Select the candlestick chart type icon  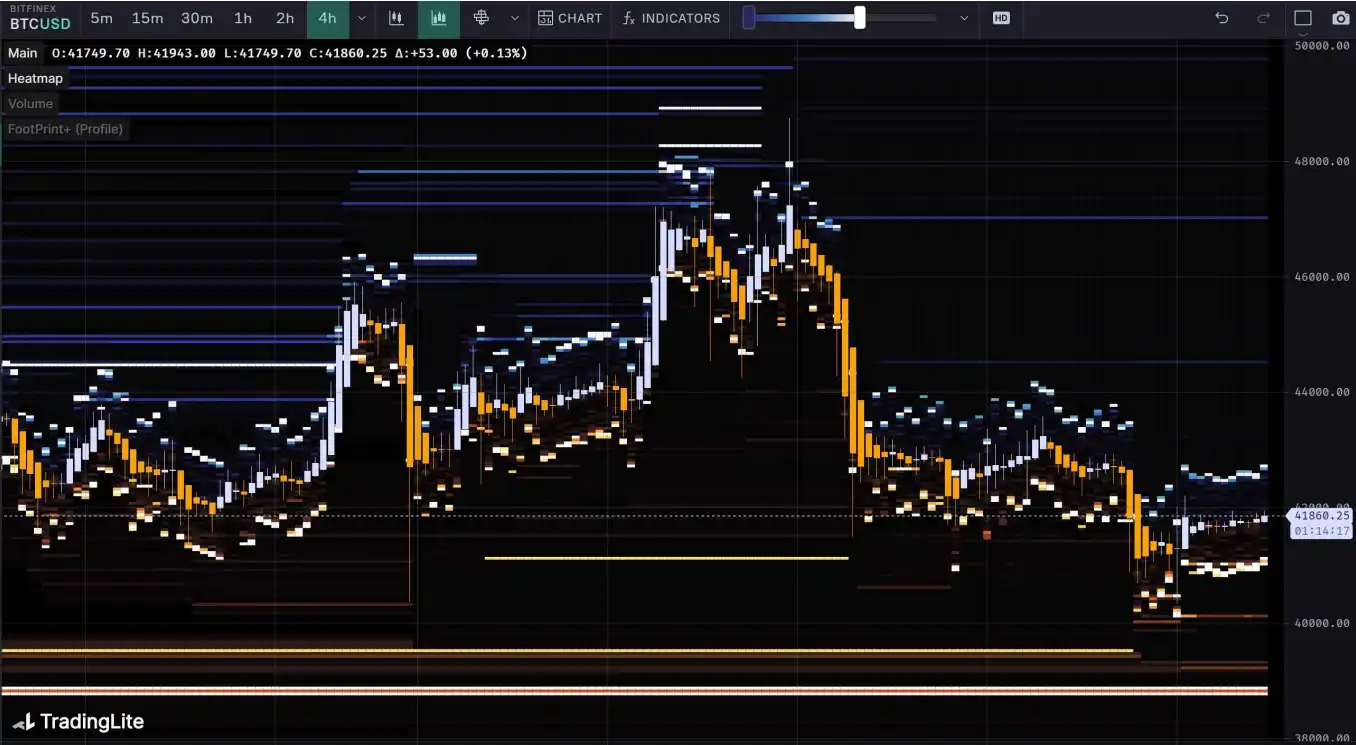396,18
